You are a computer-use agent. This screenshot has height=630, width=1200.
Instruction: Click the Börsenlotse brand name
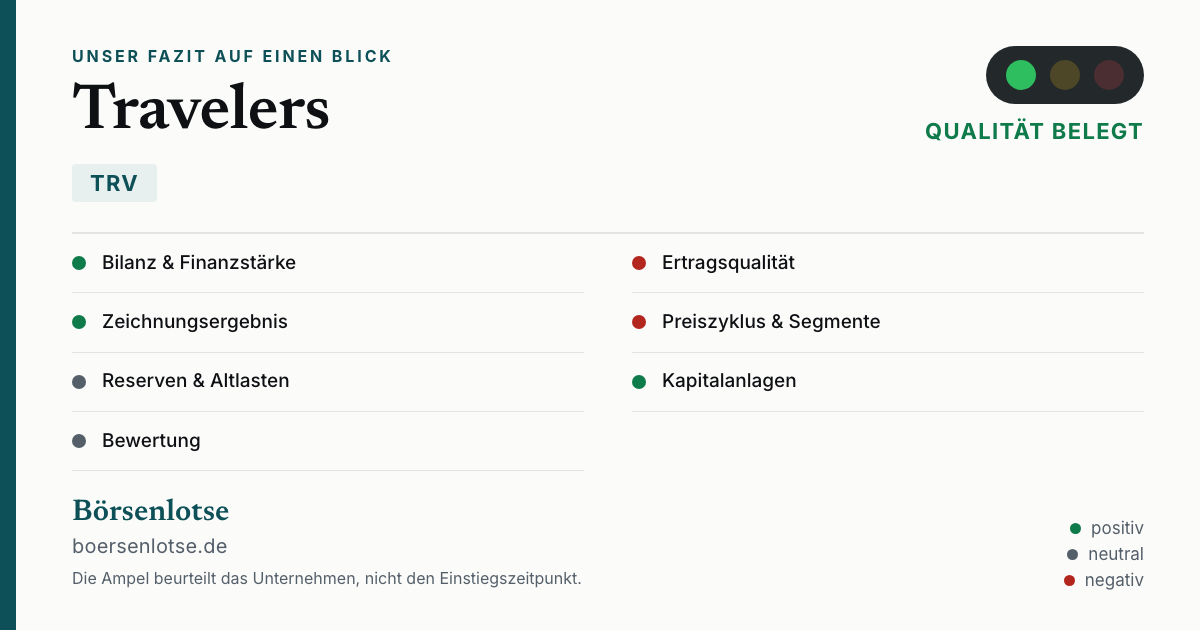[151, 511]
